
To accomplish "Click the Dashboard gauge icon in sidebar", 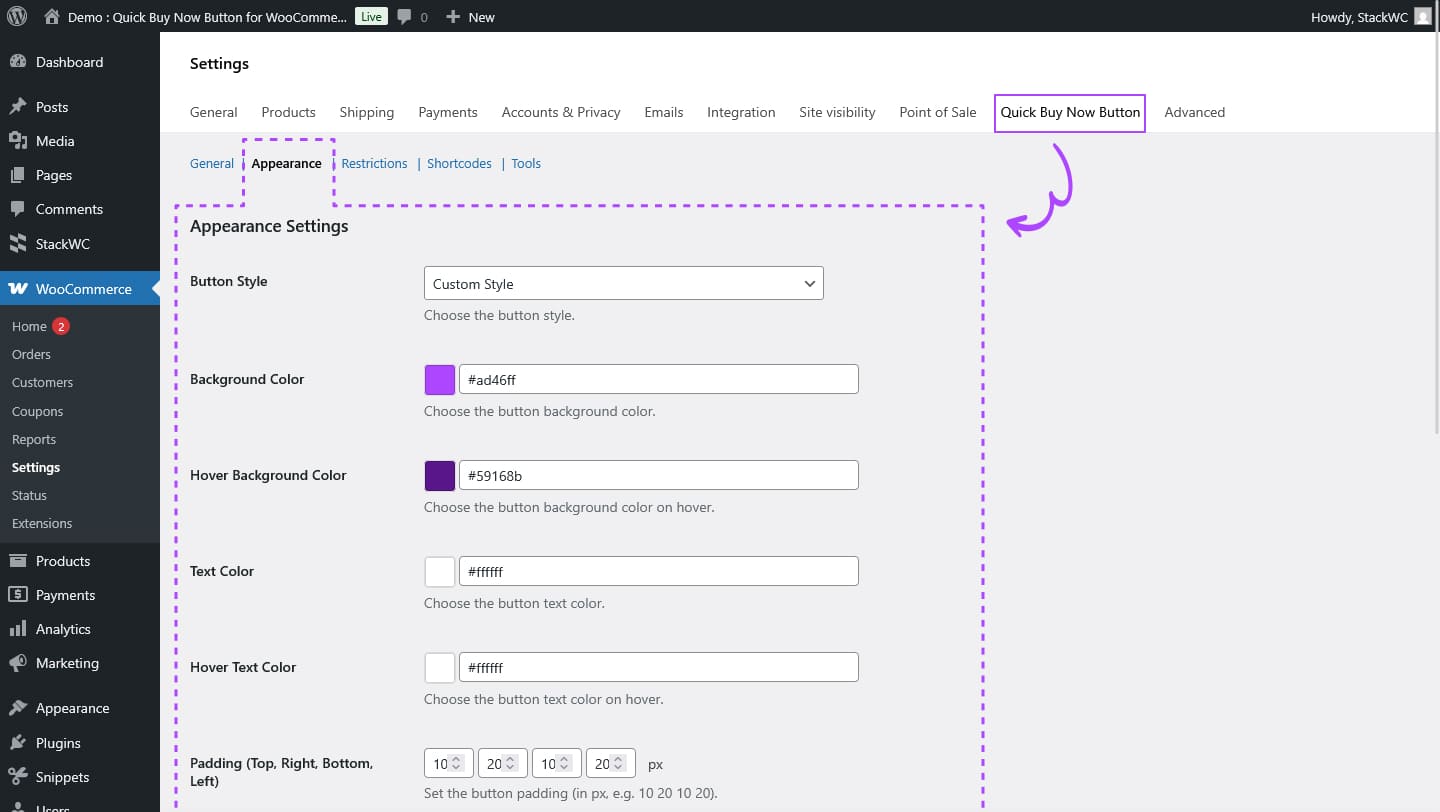I will pyautogui.click(x=18, y=62).
